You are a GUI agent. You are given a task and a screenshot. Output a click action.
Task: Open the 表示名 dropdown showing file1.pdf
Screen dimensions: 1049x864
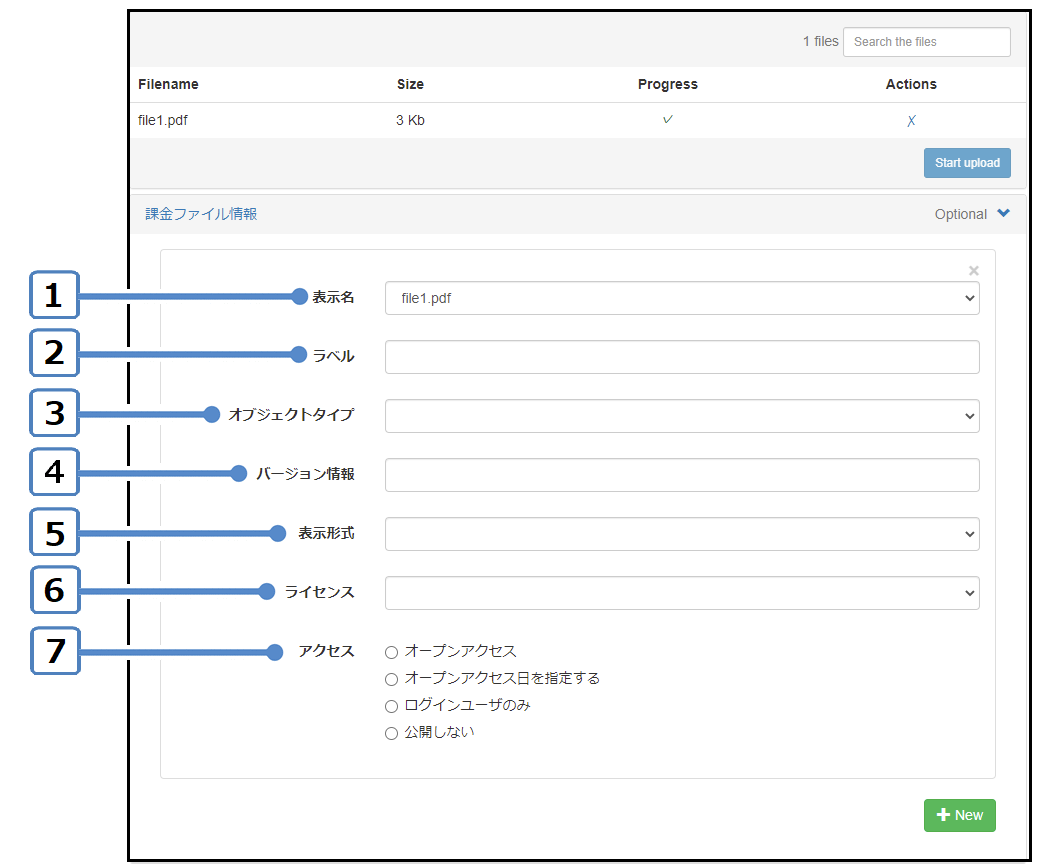[x=681, y=298]
